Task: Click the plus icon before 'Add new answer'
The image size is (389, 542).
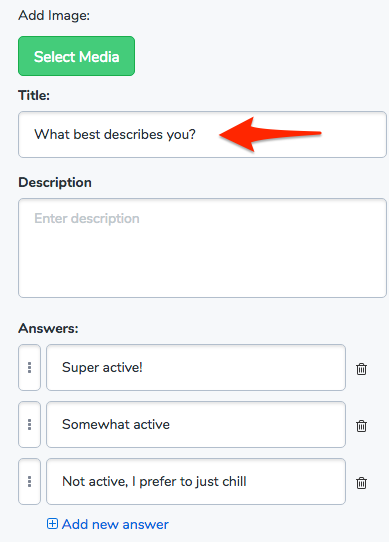Action: tap(52, 524)
